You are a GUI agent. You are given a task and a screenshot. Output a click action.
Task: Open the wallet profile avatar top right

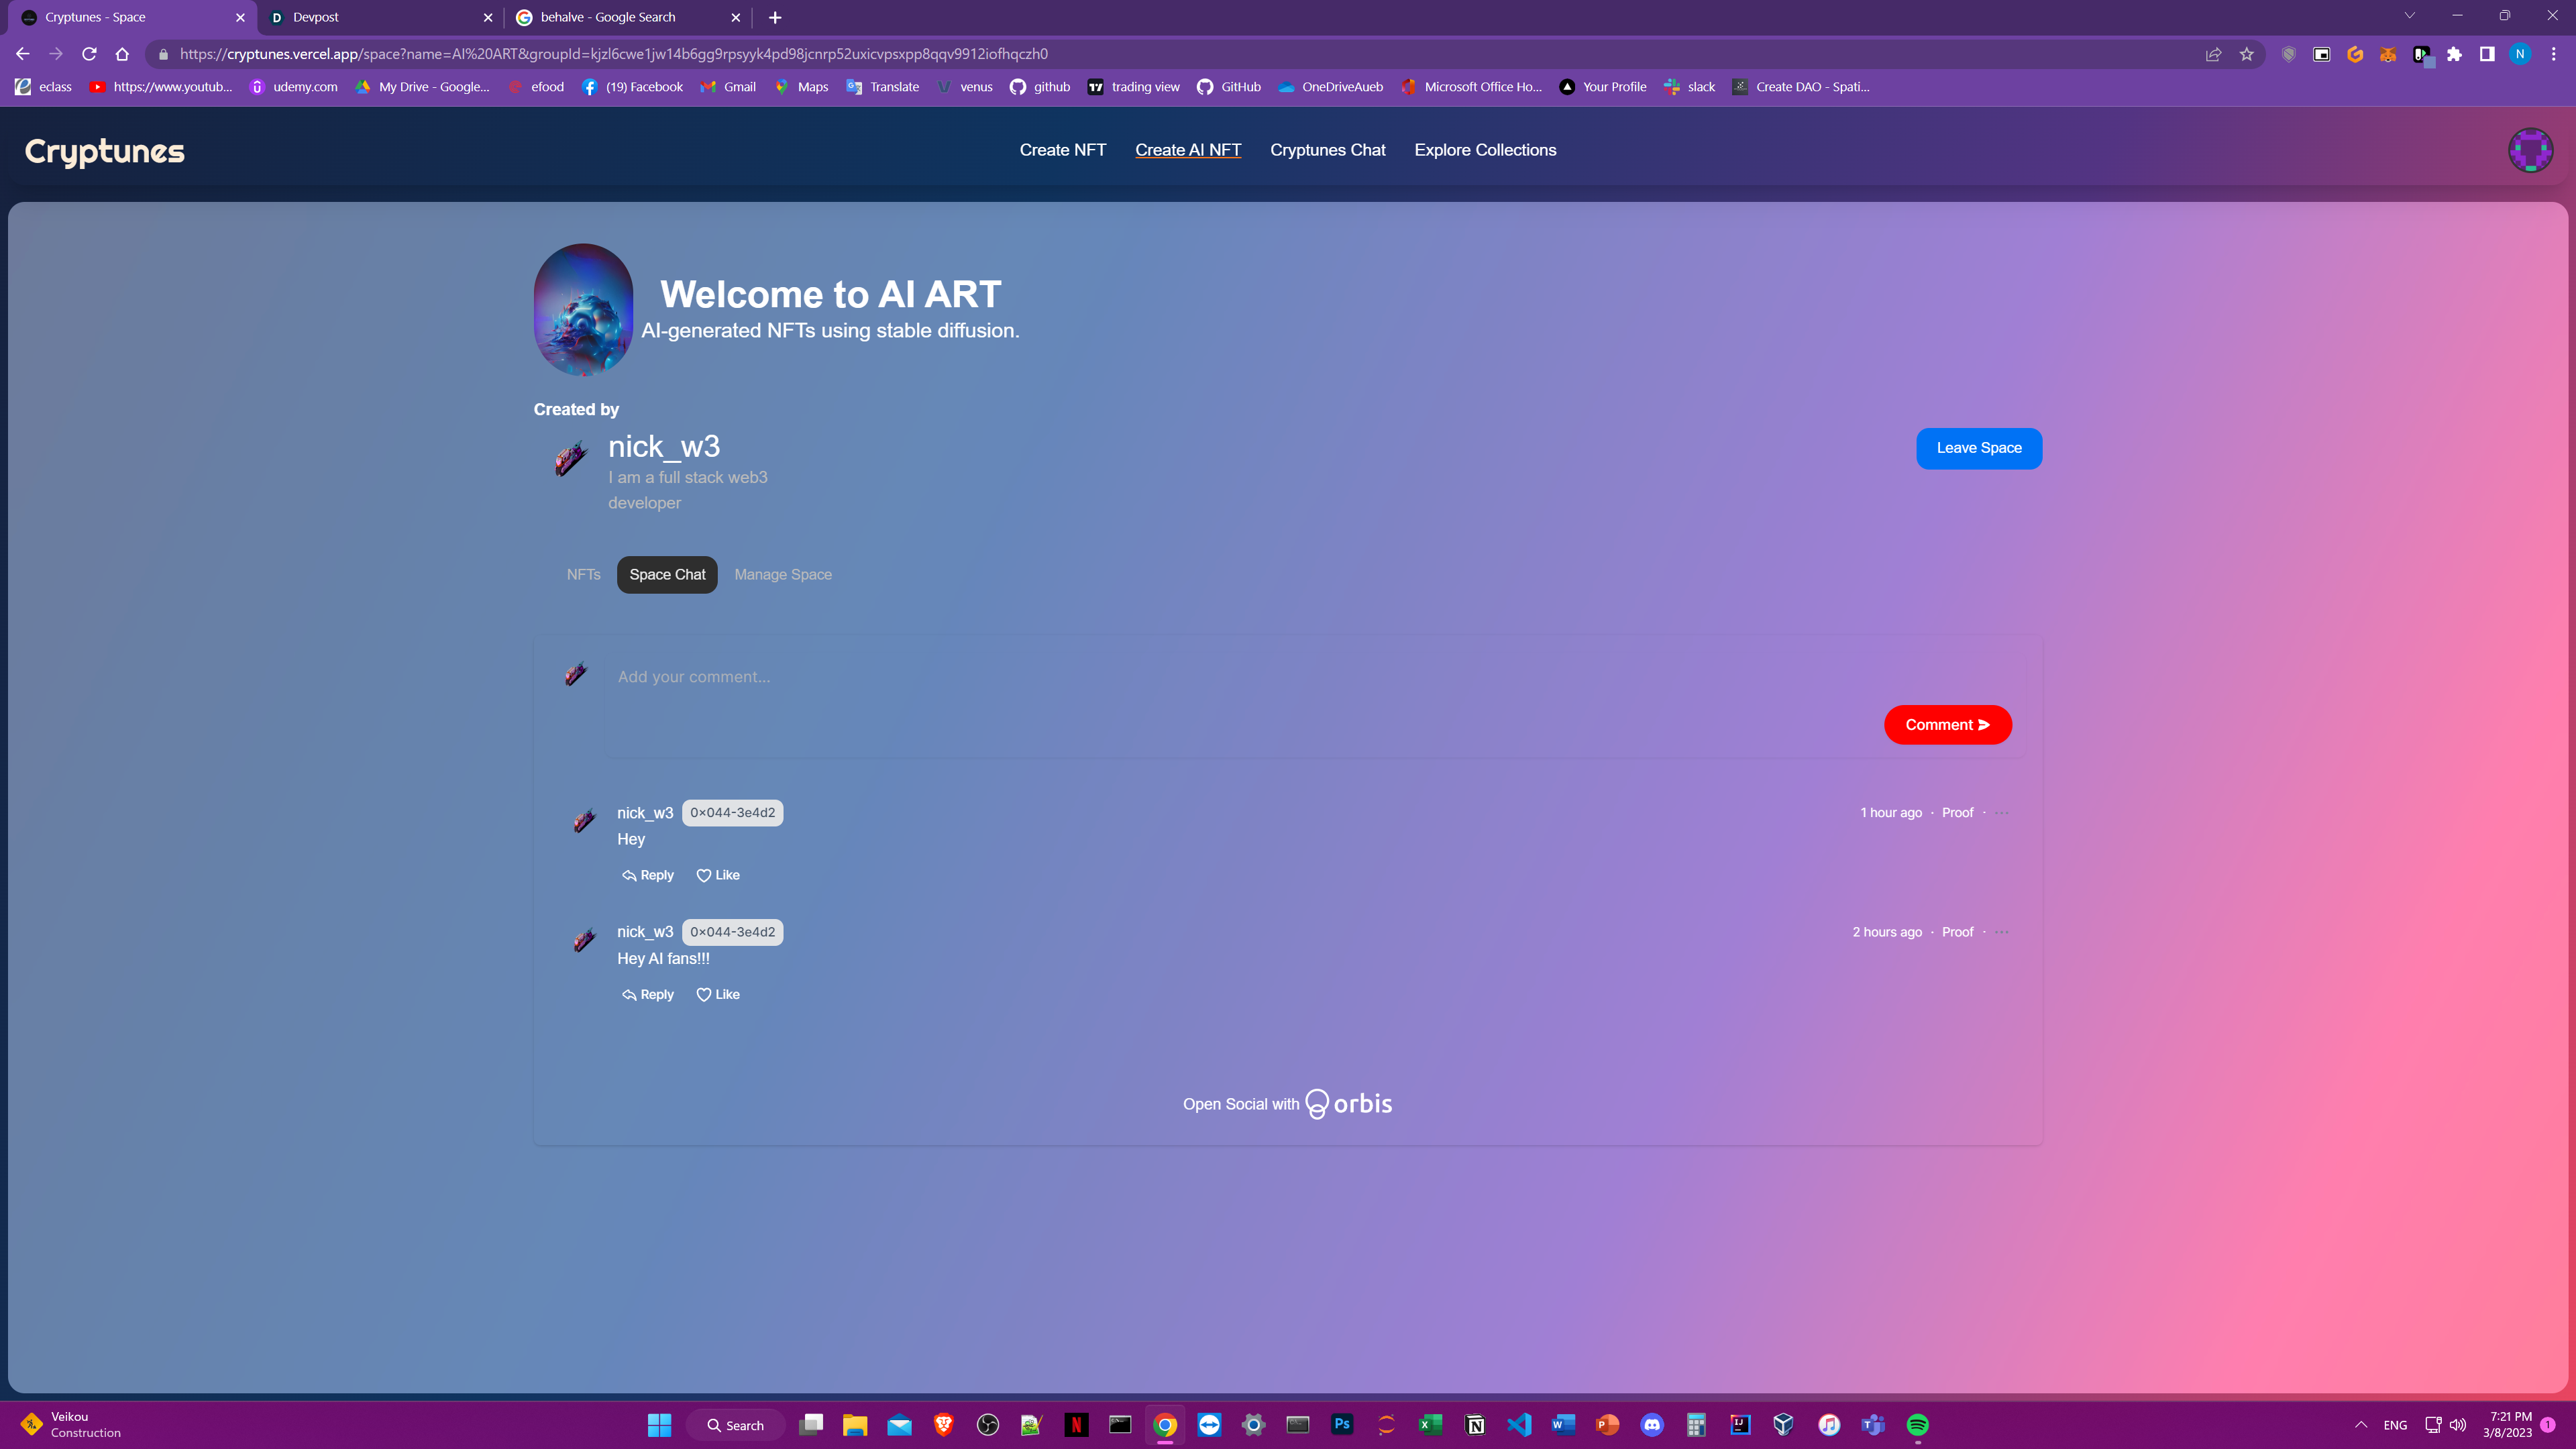point(2530,150)
